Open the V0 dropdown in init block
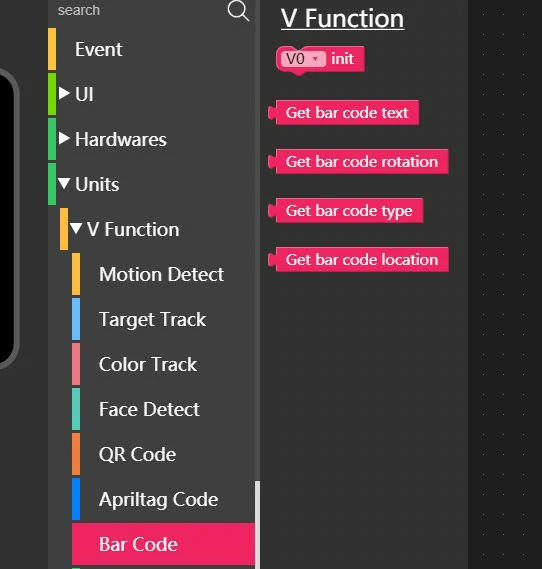The height and width of the screenshot is (569, 542). (303, 59)
